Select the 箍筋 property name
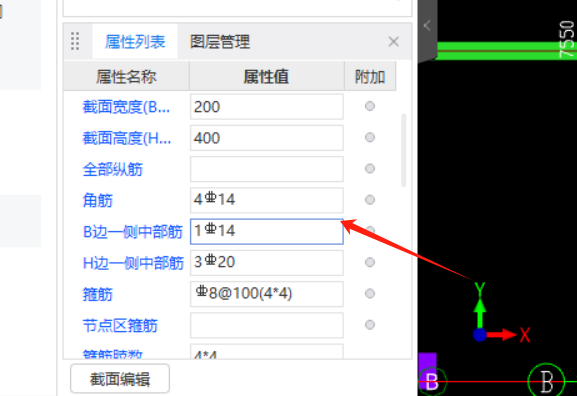Image resolution: width=577 pixels, height=396 pixels. (98, 295)
